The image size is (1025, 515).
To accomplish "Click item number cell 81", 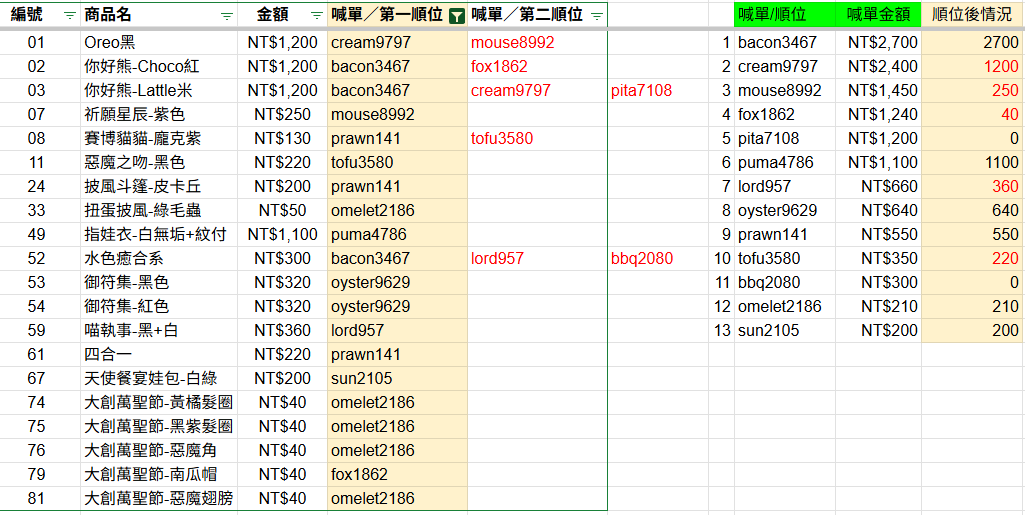I will click(x=37, y=499).
